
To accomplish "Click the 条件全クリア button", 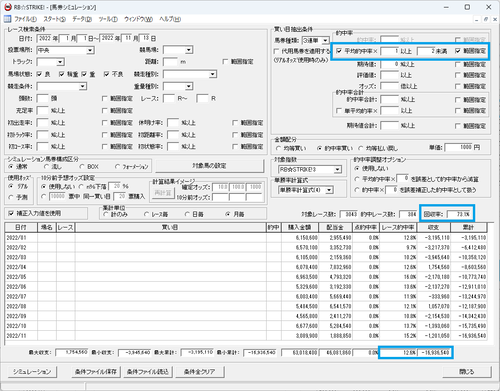I will 199,372.
